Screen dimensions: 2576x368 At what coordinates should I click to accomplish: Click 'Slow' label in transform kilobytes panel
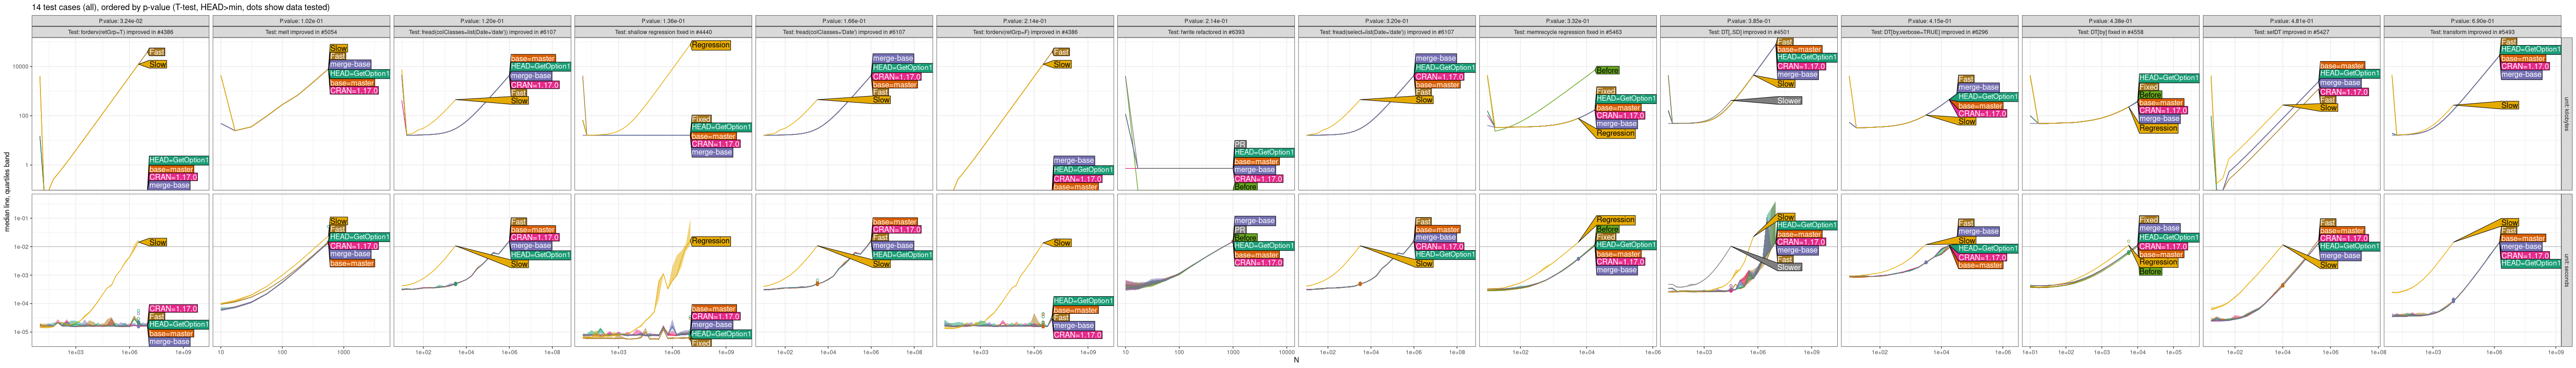tap(2509, 105)
